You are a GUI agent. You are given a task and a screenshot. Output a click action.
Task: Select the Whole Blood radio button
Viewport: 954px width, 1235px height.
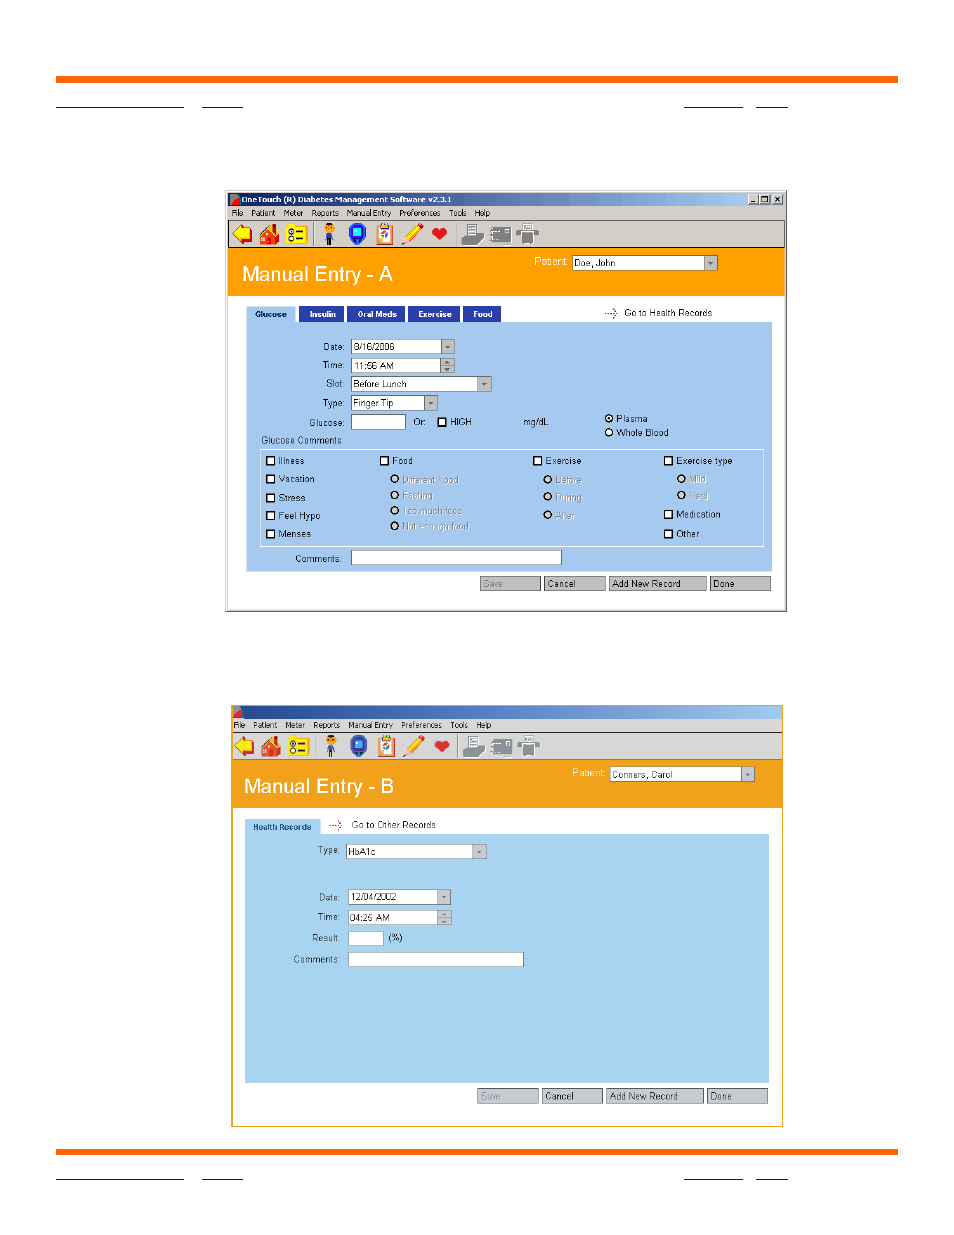pos(609,433)
